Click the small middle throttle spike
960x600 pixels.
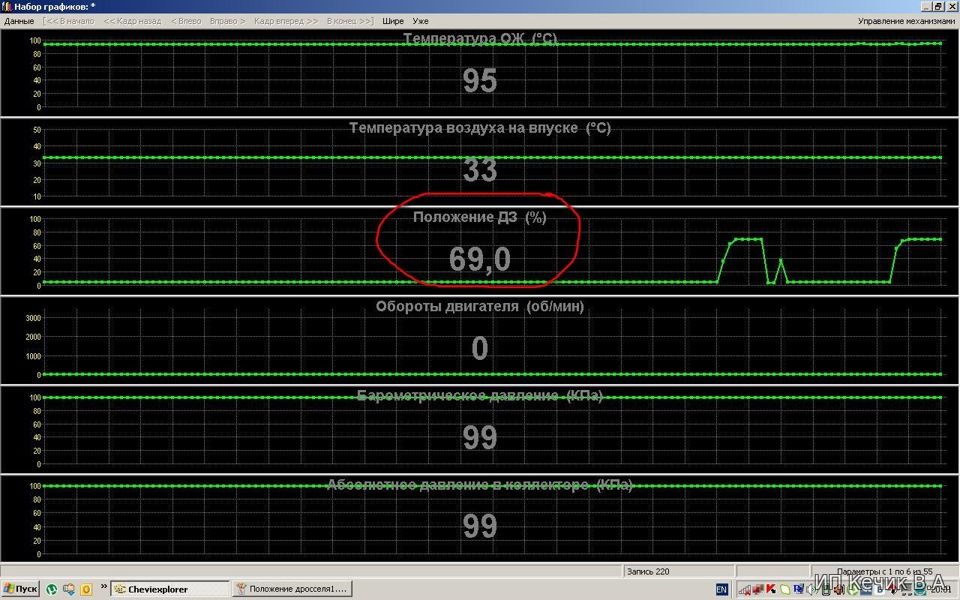(x=781, y=261)
